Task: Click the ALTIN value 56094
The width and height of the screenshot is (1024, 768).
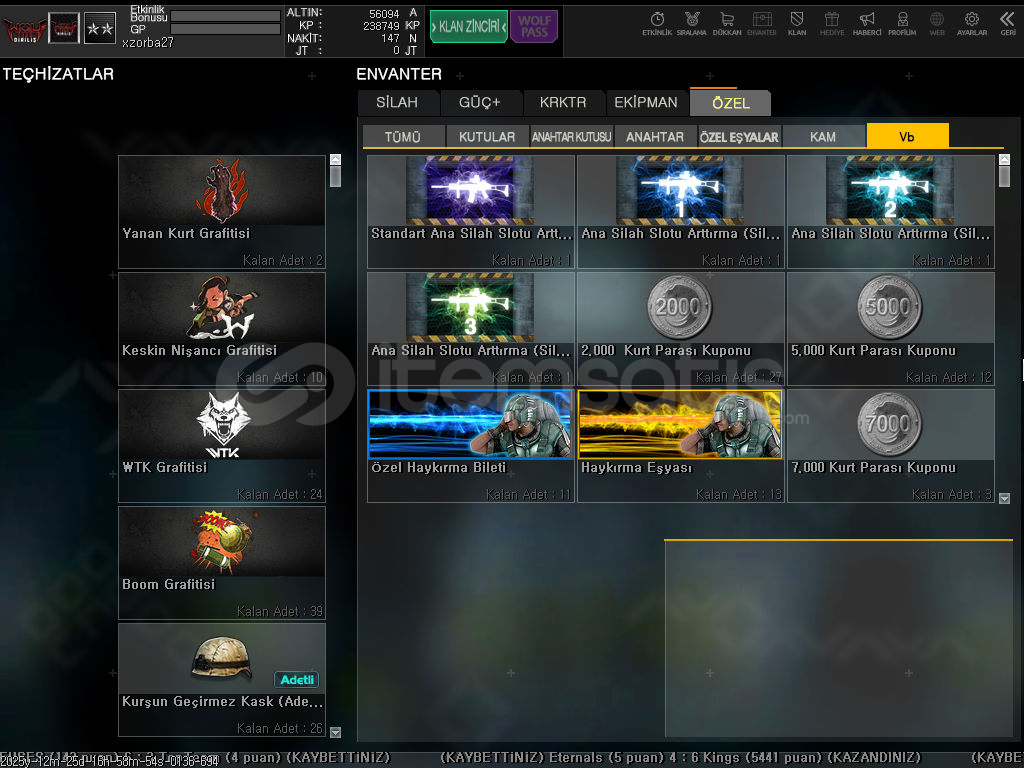Action: pyautogui.click(x=384, y=14)
